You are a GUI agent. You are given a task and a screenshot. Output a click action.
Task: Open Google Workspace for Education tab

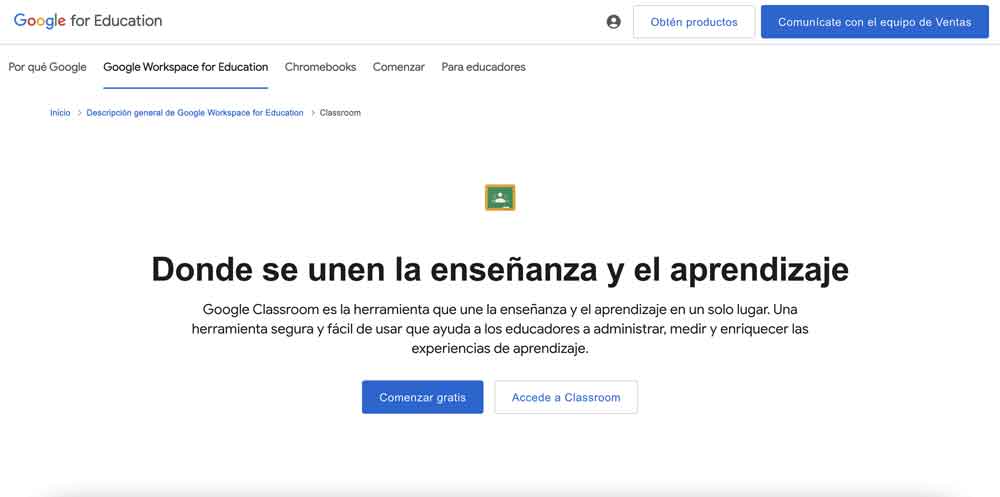(x=186, y=67)
